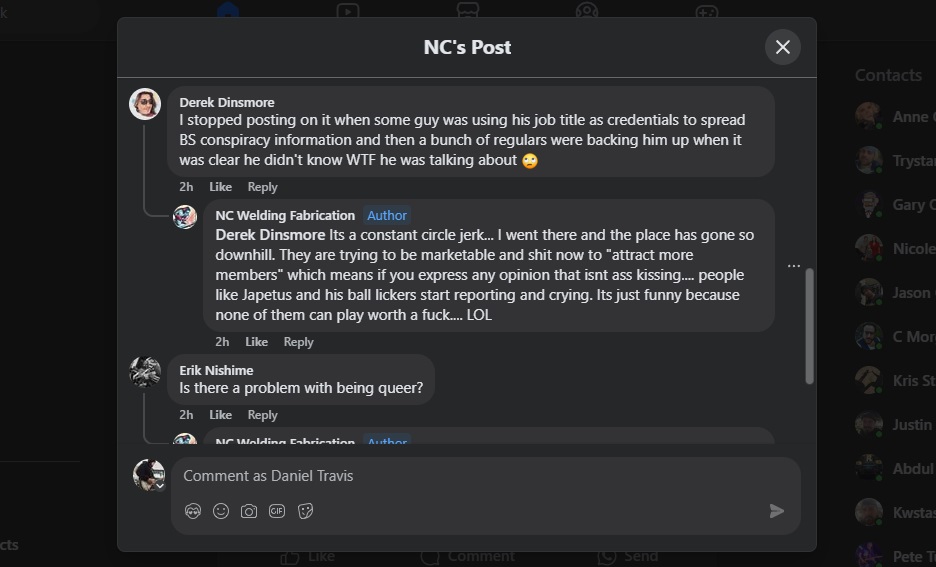Click the mentioned Derek Dinsmore tag in reply
This screenshot has width=936, height=567.
tap(270, 235)
